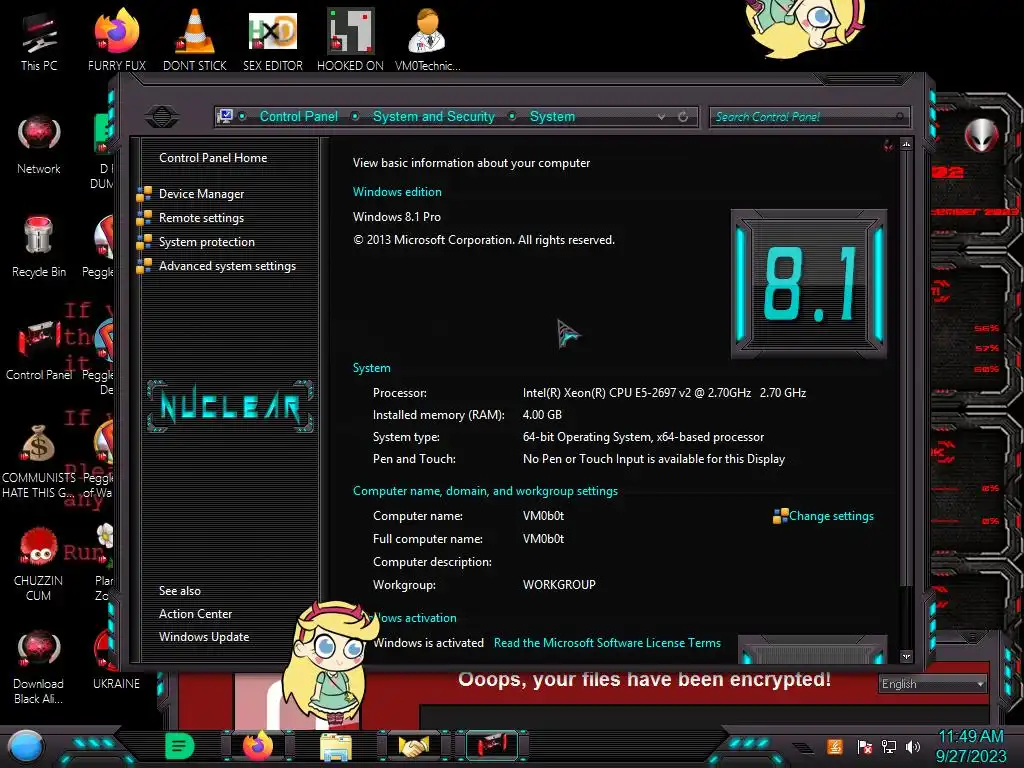The height and width of the screenshot is (768, 1024).
Task: Click the scrollbar up arrow
Action: pyautogui.click(x=906, y=144)
